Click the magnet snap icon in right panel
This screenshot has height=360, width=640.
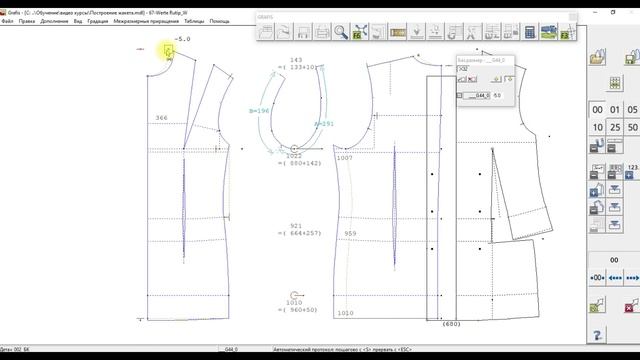click(597, 146)
